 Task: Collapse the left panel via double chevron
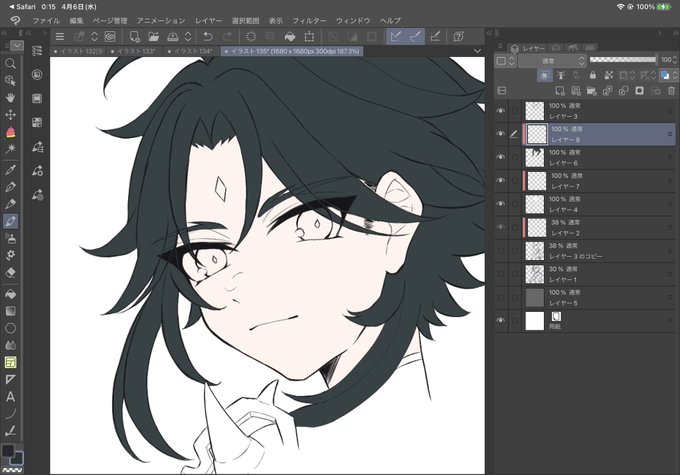[4, 33]
